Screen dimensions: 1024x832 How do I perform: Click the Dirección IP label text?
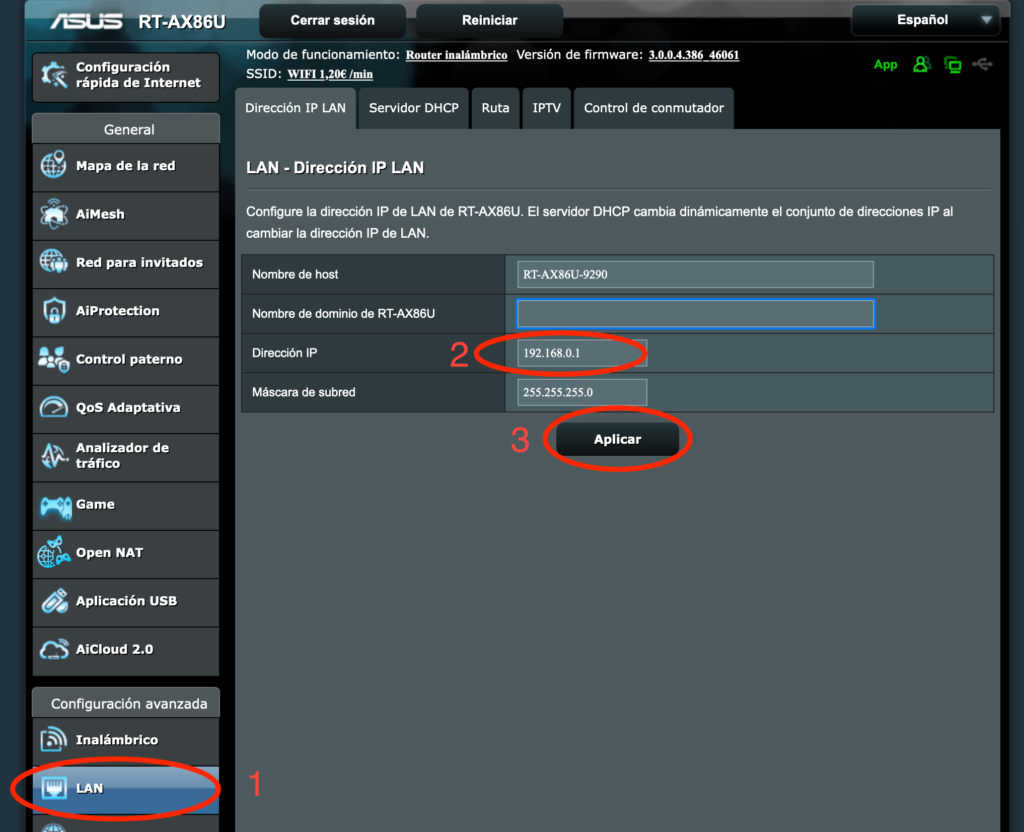click(x=285, y=353)
